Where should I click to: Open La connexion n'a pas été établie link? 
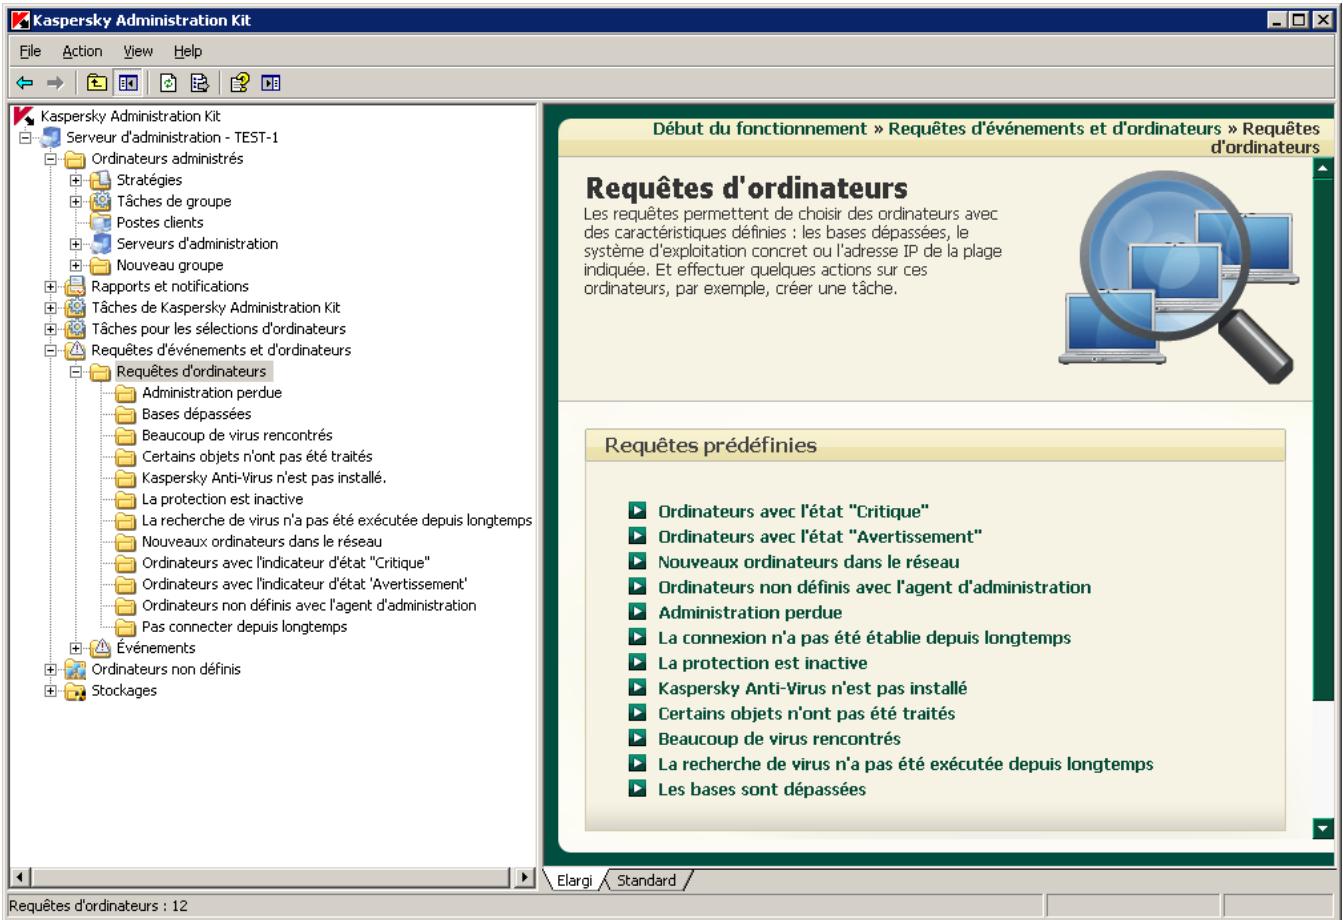pyautogui.click(x=864, y=637)
